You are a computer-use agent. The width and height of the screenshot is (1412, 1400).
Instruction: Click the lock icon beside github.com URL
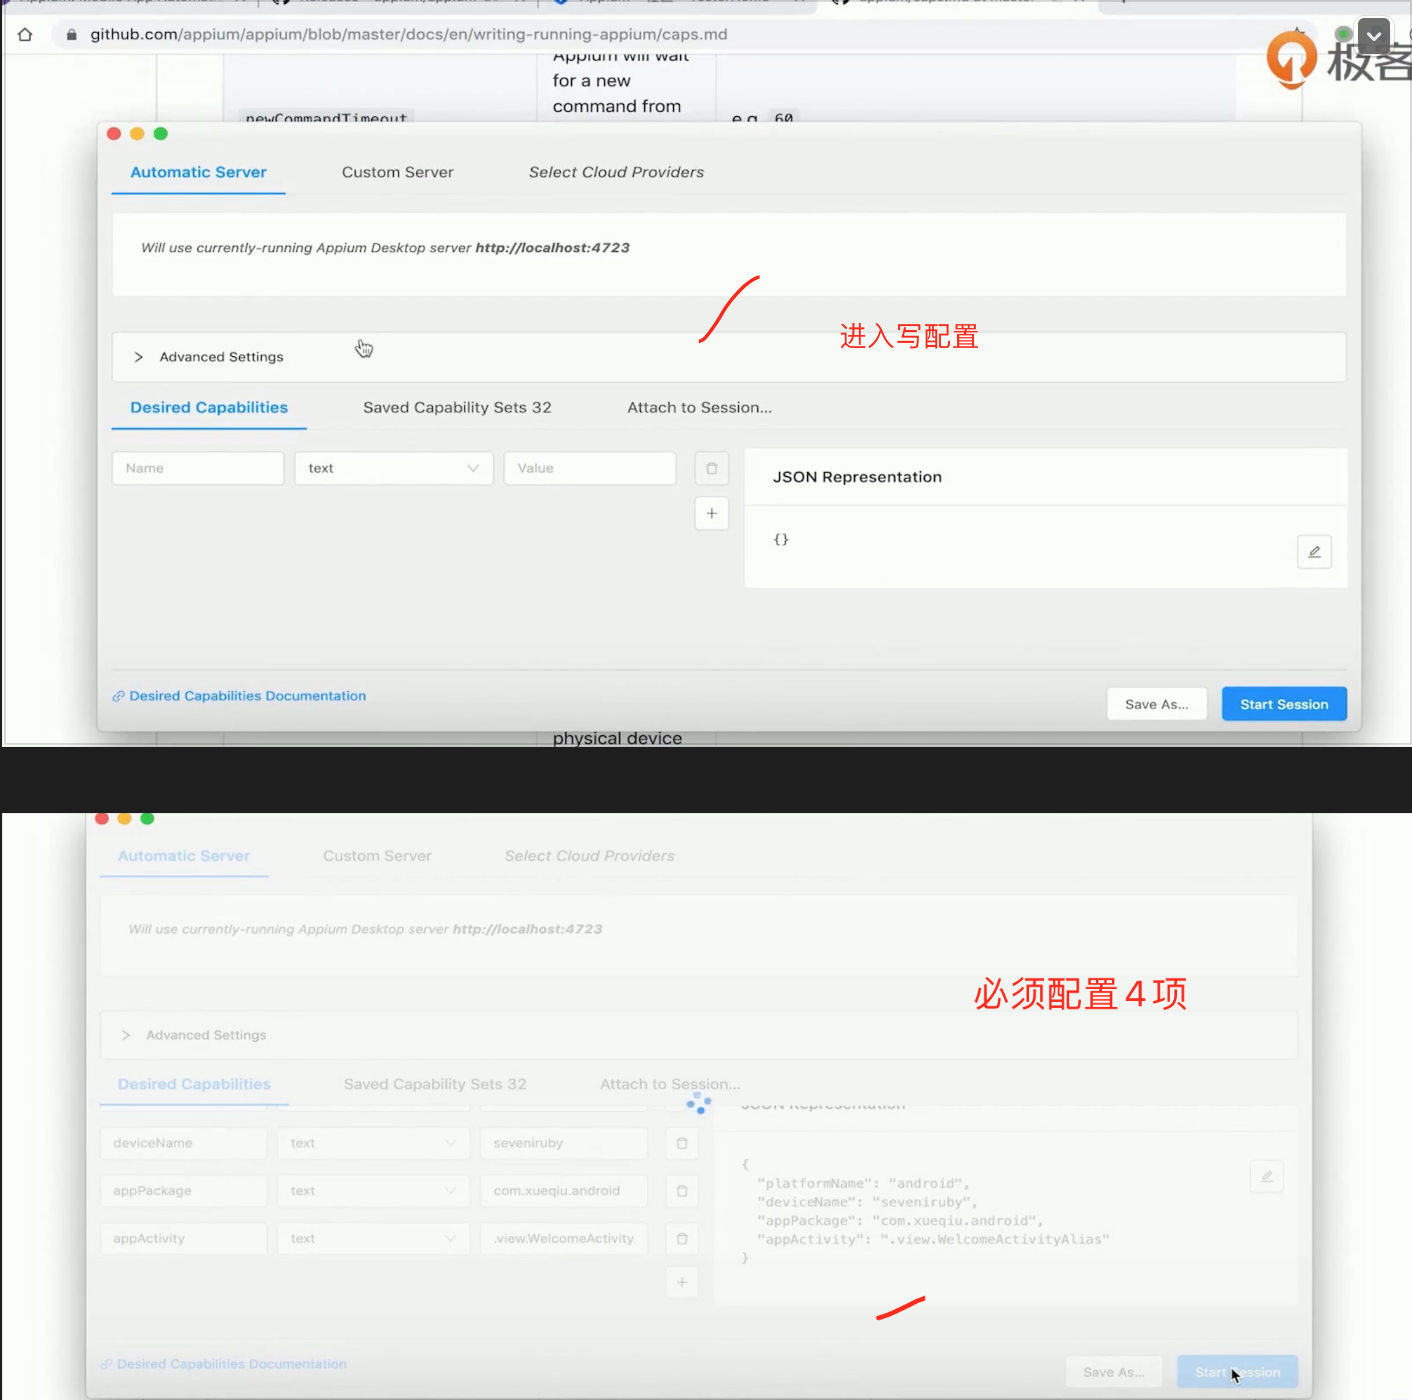click(71, 35)
